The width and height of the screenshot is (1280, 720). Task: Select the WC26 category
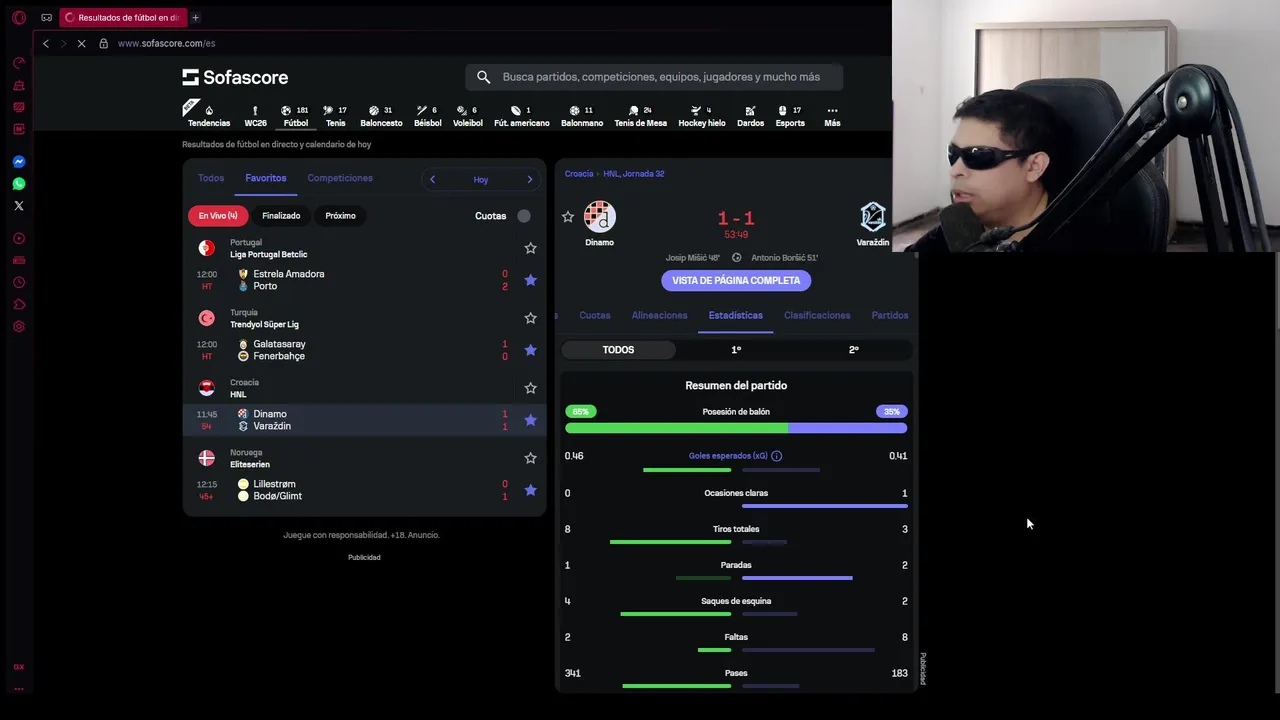coord(255,116)
